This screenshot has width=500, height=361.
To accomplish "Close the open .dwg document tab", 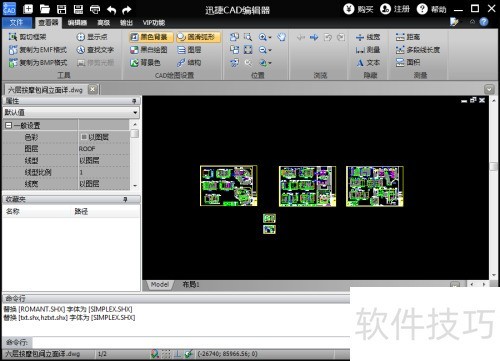I will pos(93,89).
